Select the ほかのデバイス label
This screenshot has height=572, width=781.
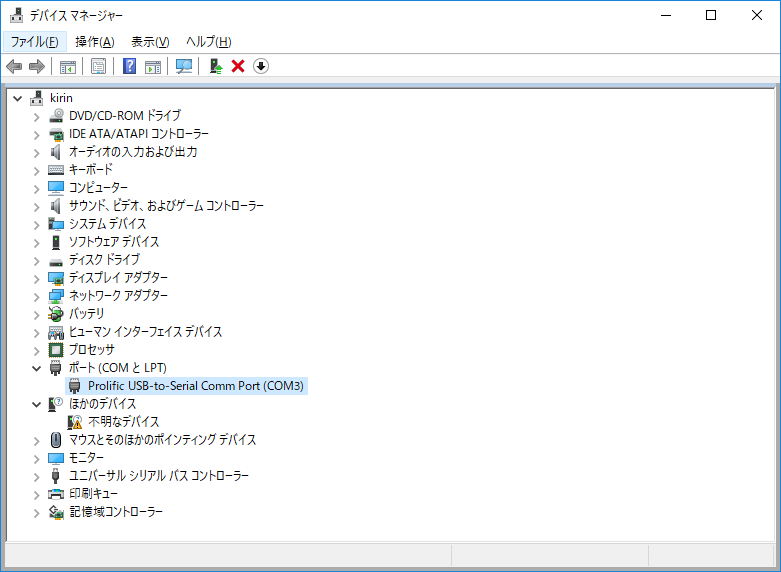click(102, 404)
